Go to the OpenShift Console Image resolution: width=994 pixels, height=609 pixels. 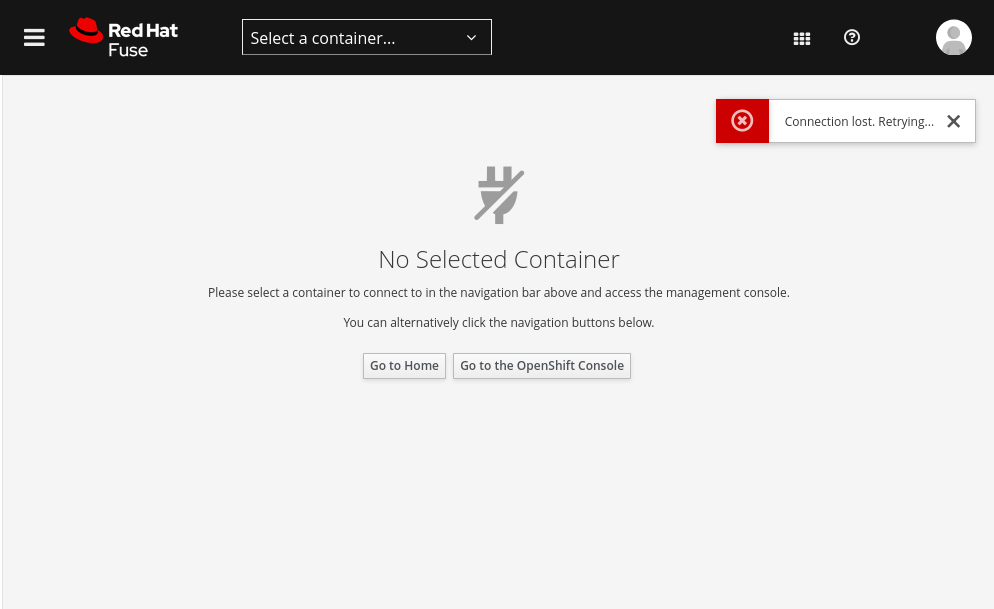coord(542,366)
